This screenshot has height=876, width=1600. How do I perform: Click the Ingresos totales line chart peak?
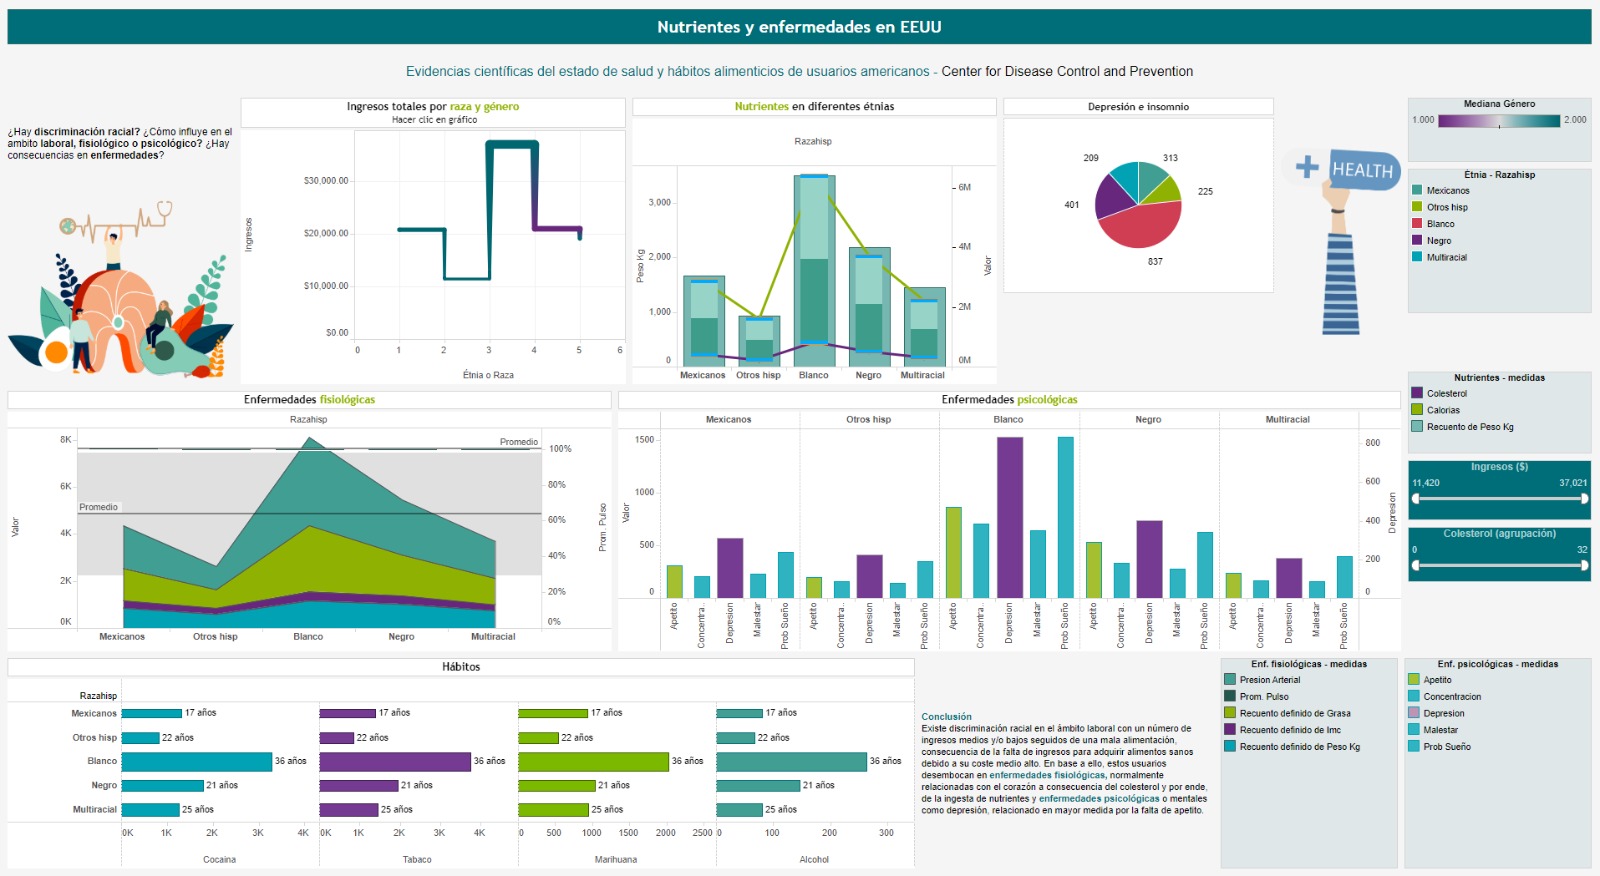coord(512,145)
